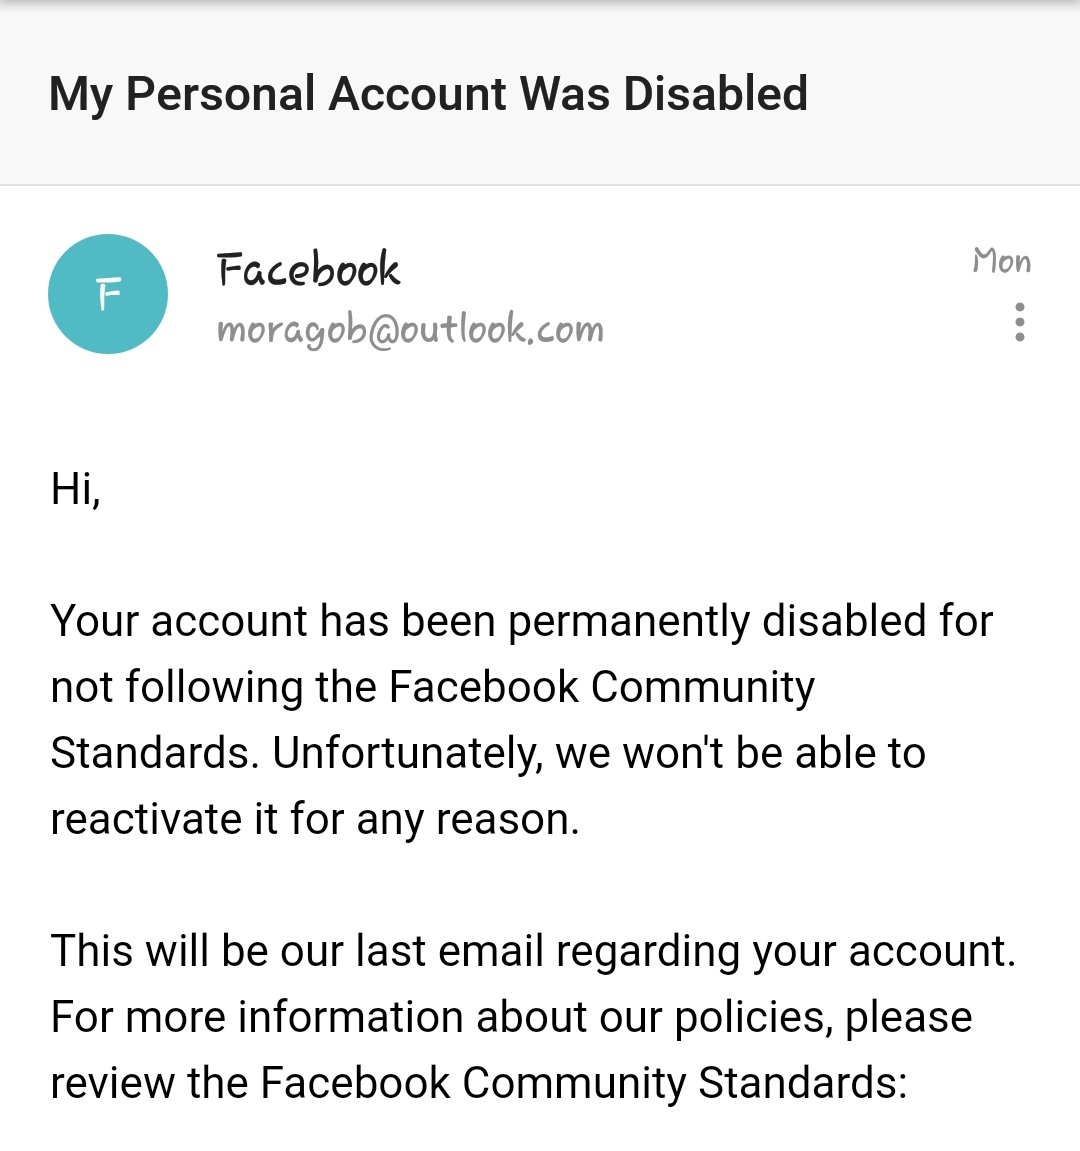
Task: Tap the subject My Personal Account Was Disabled
Action: pyautogui.click(x=428, y=94)
